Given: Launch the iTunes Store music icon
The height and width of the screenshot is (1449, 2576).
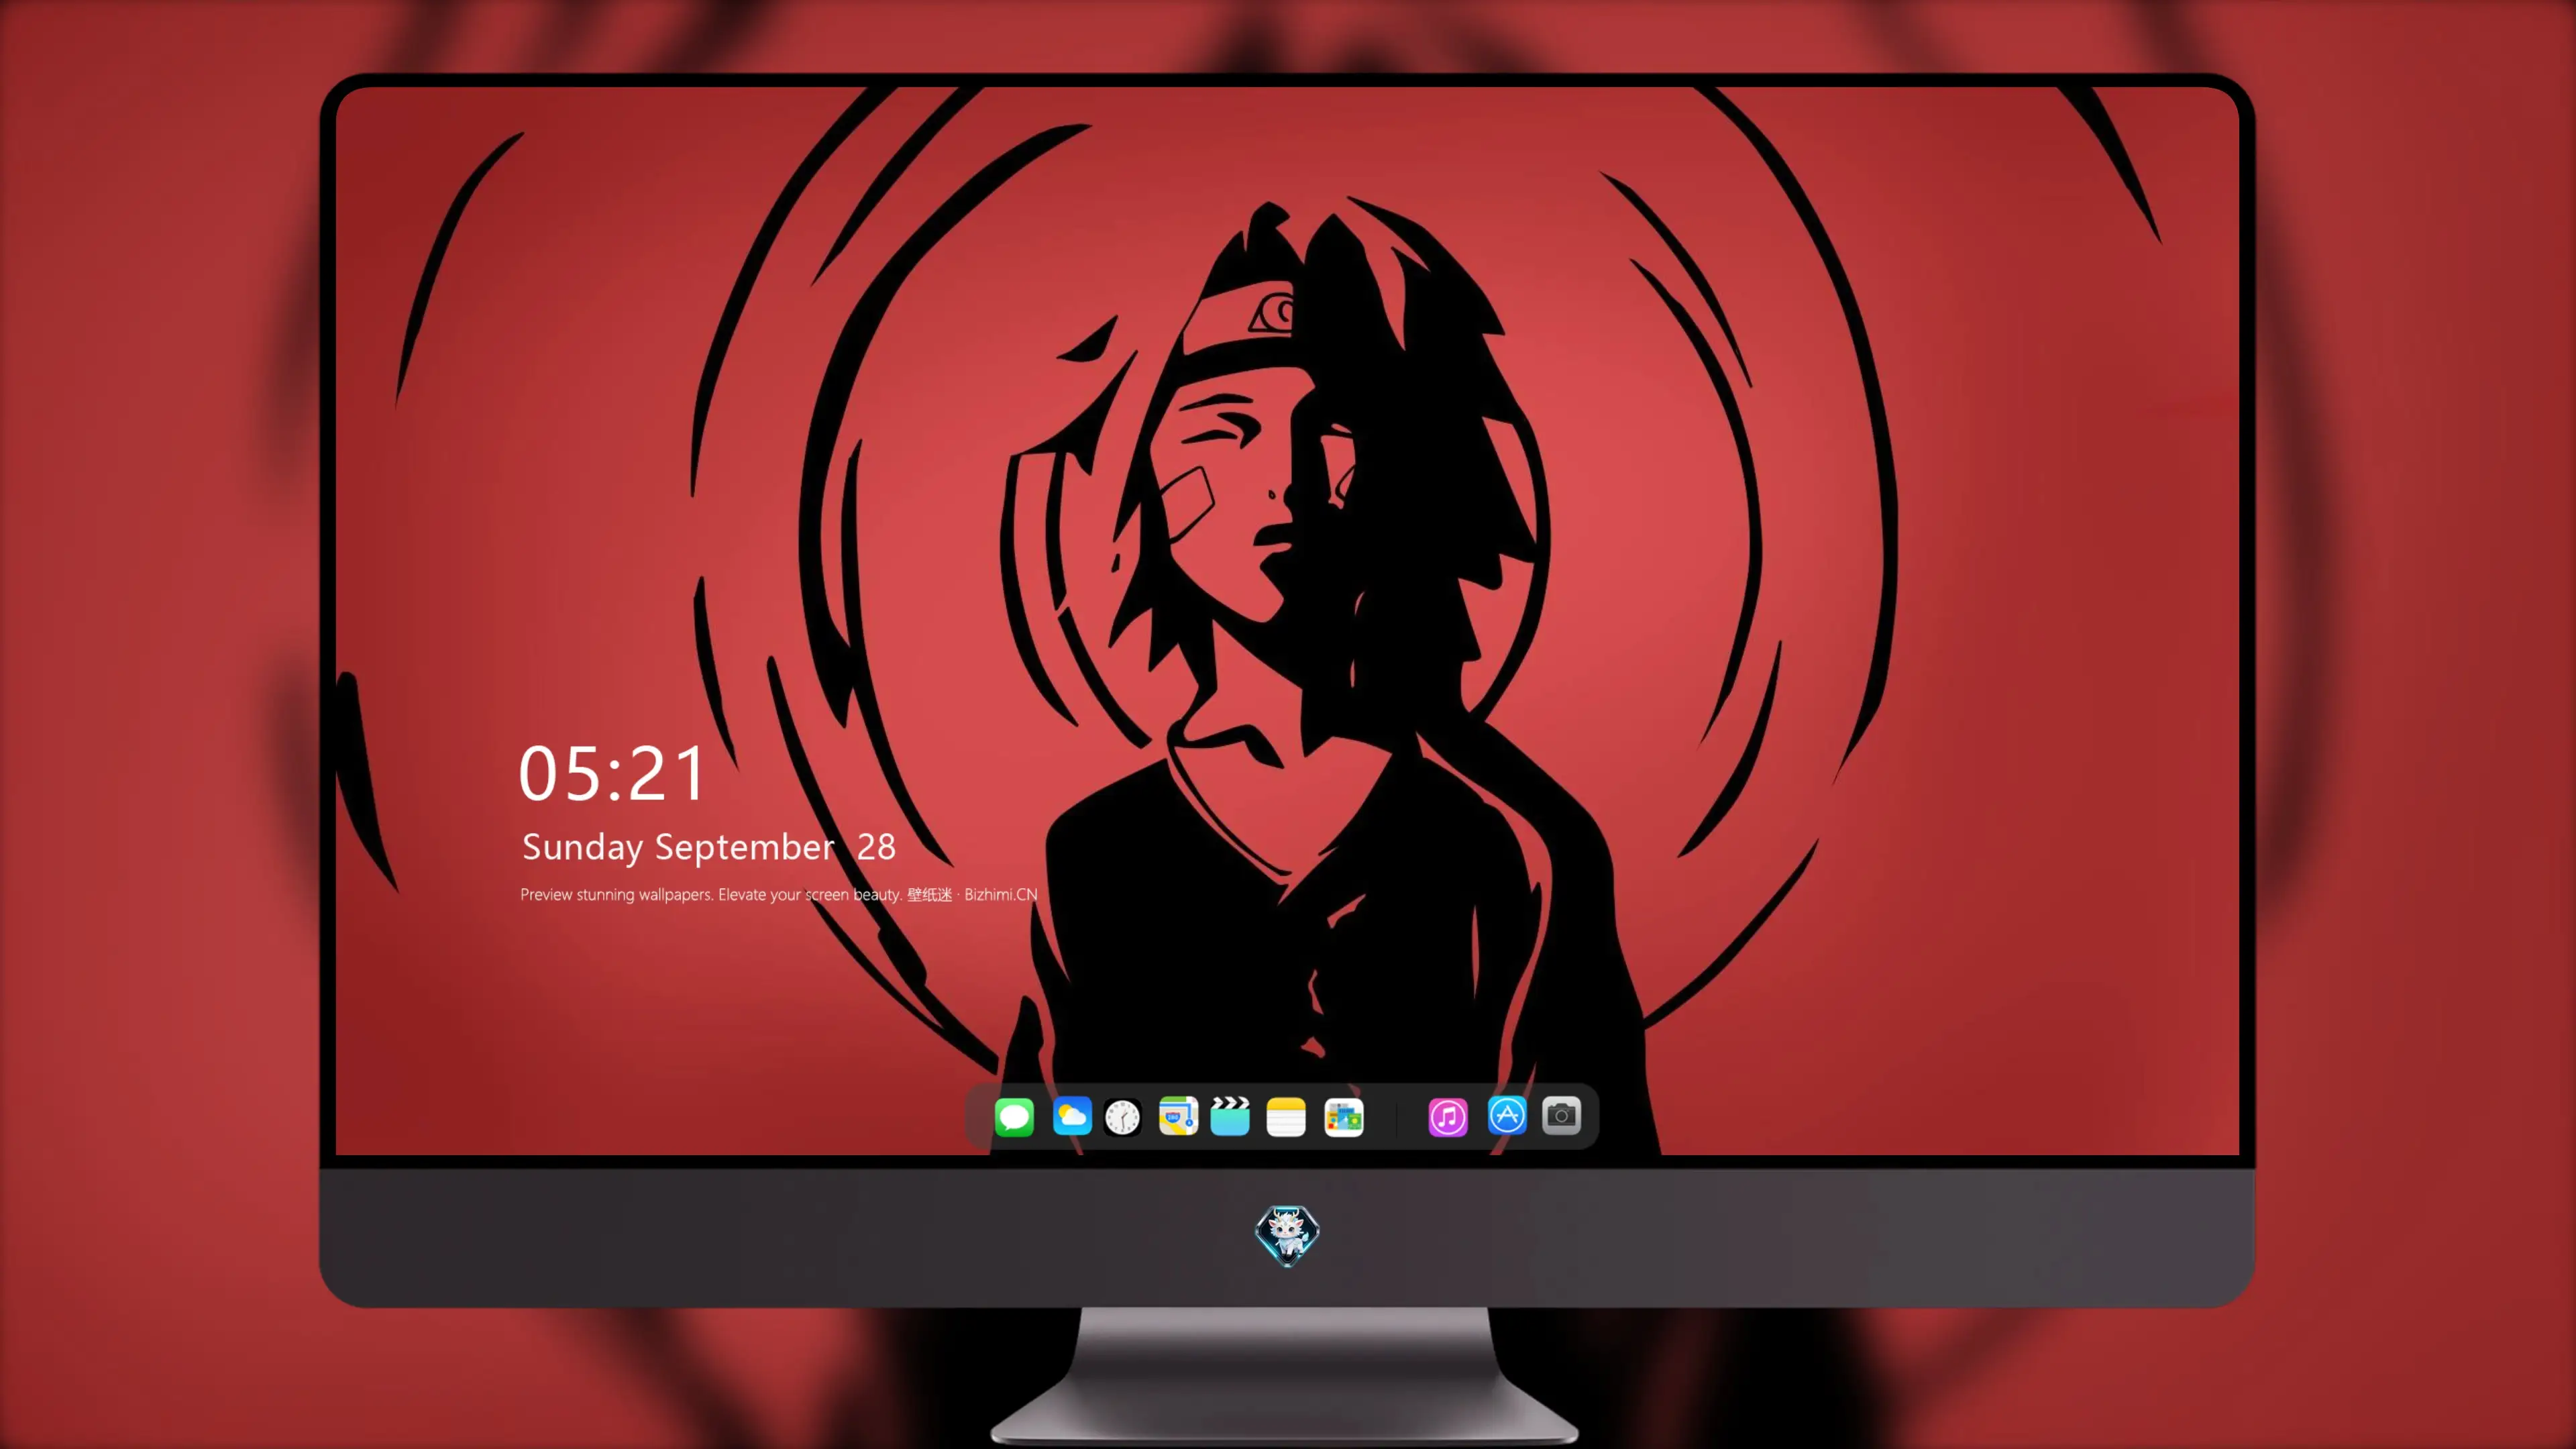Looking at the screenshot, I should [1448, 1116].
